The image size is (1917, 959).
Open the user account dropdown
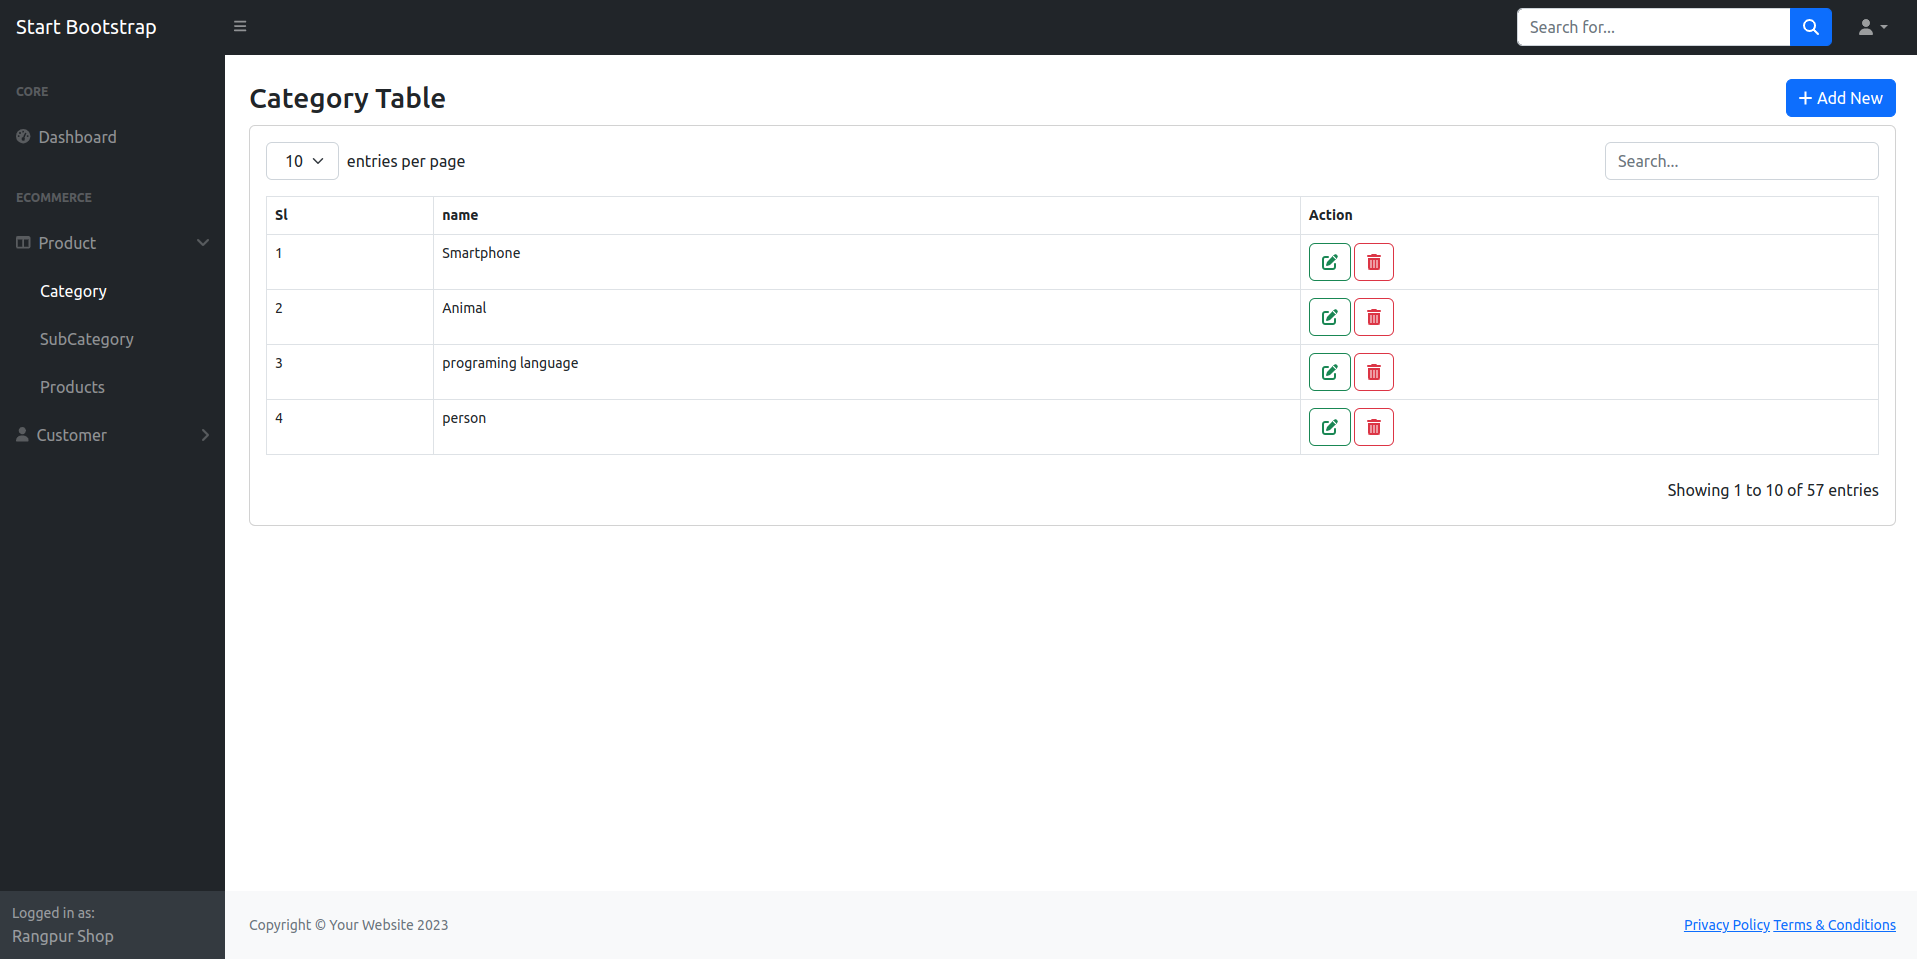pyautogui.click(x=1872, y=27)
